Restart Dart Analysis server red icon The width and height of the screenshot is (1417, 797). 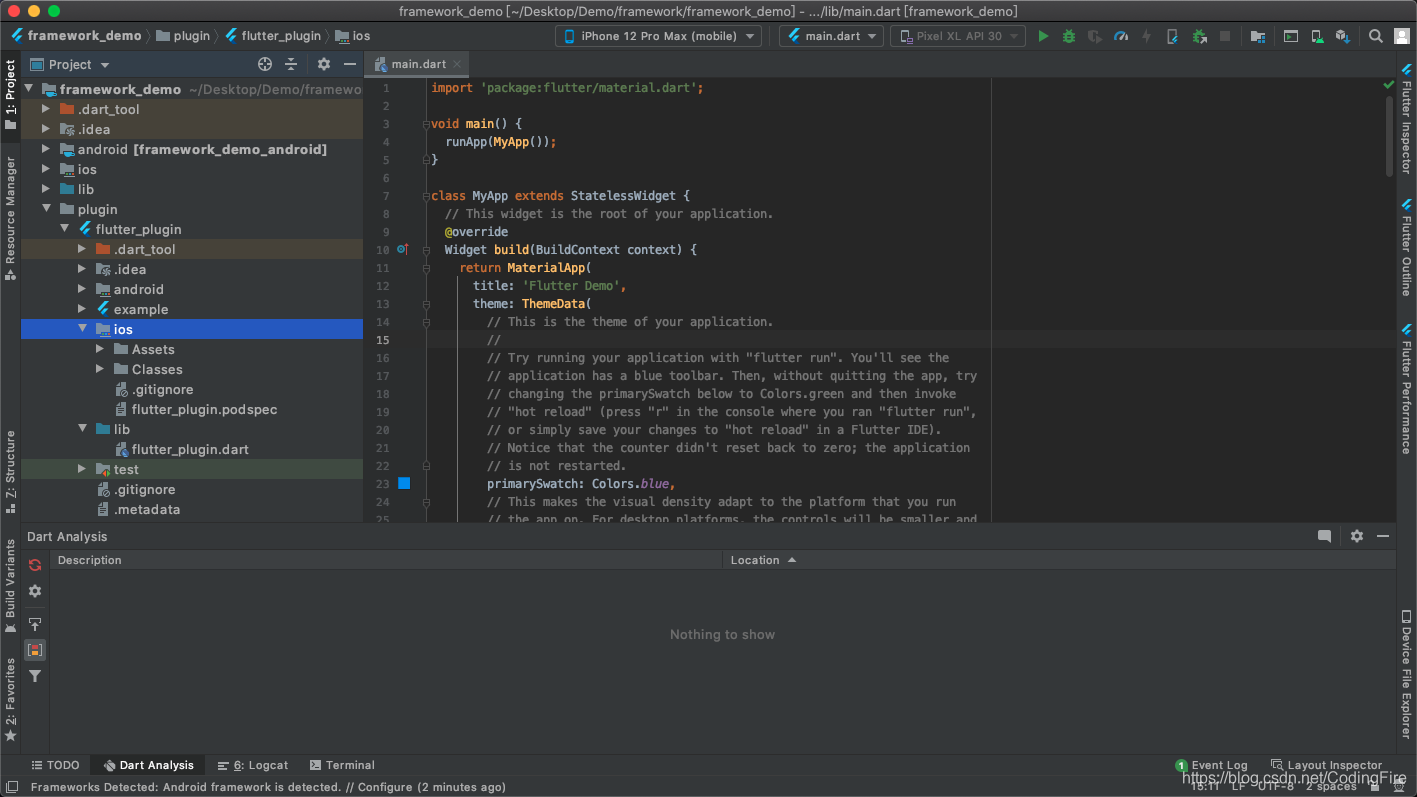[35, 565]
